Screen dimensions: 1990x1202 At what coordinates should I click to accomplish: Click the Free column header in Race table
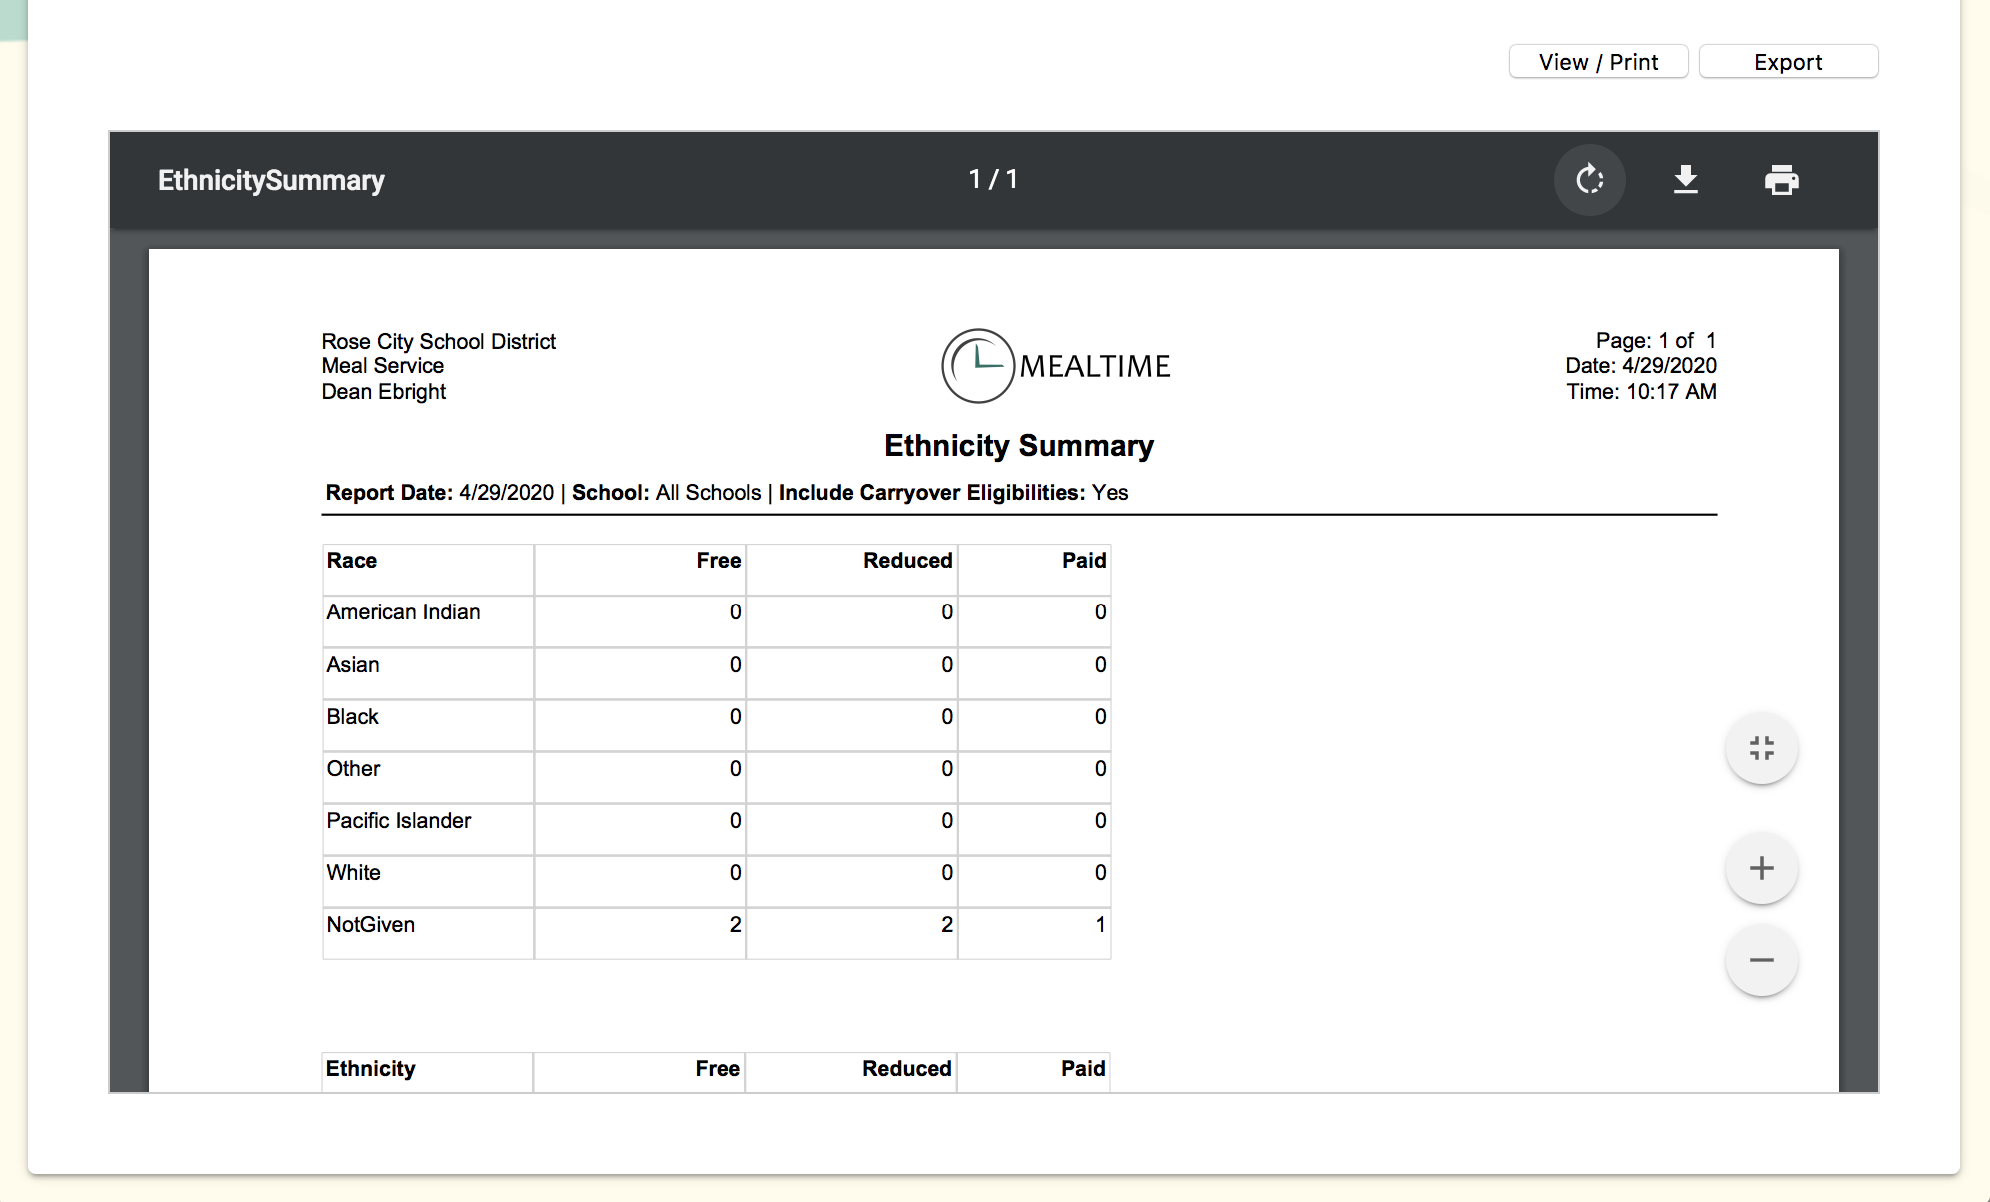[718, 561]
